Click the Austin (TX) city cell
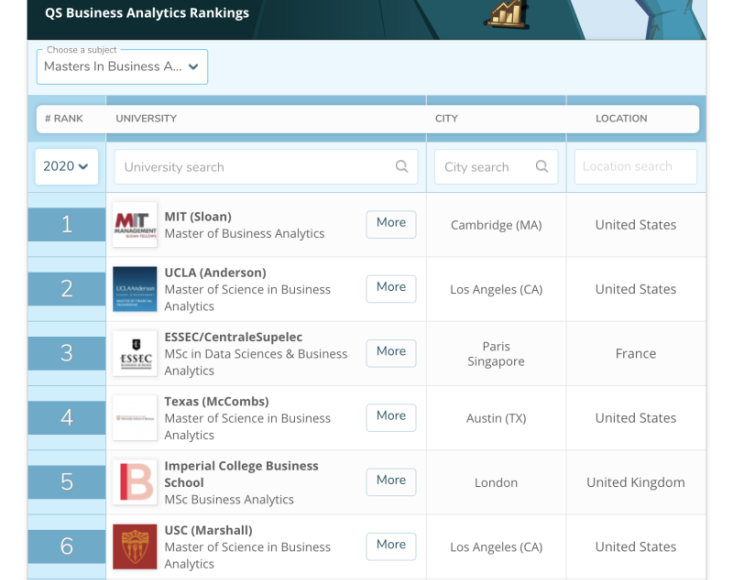The image size is (733, 580). coord(496,418)
